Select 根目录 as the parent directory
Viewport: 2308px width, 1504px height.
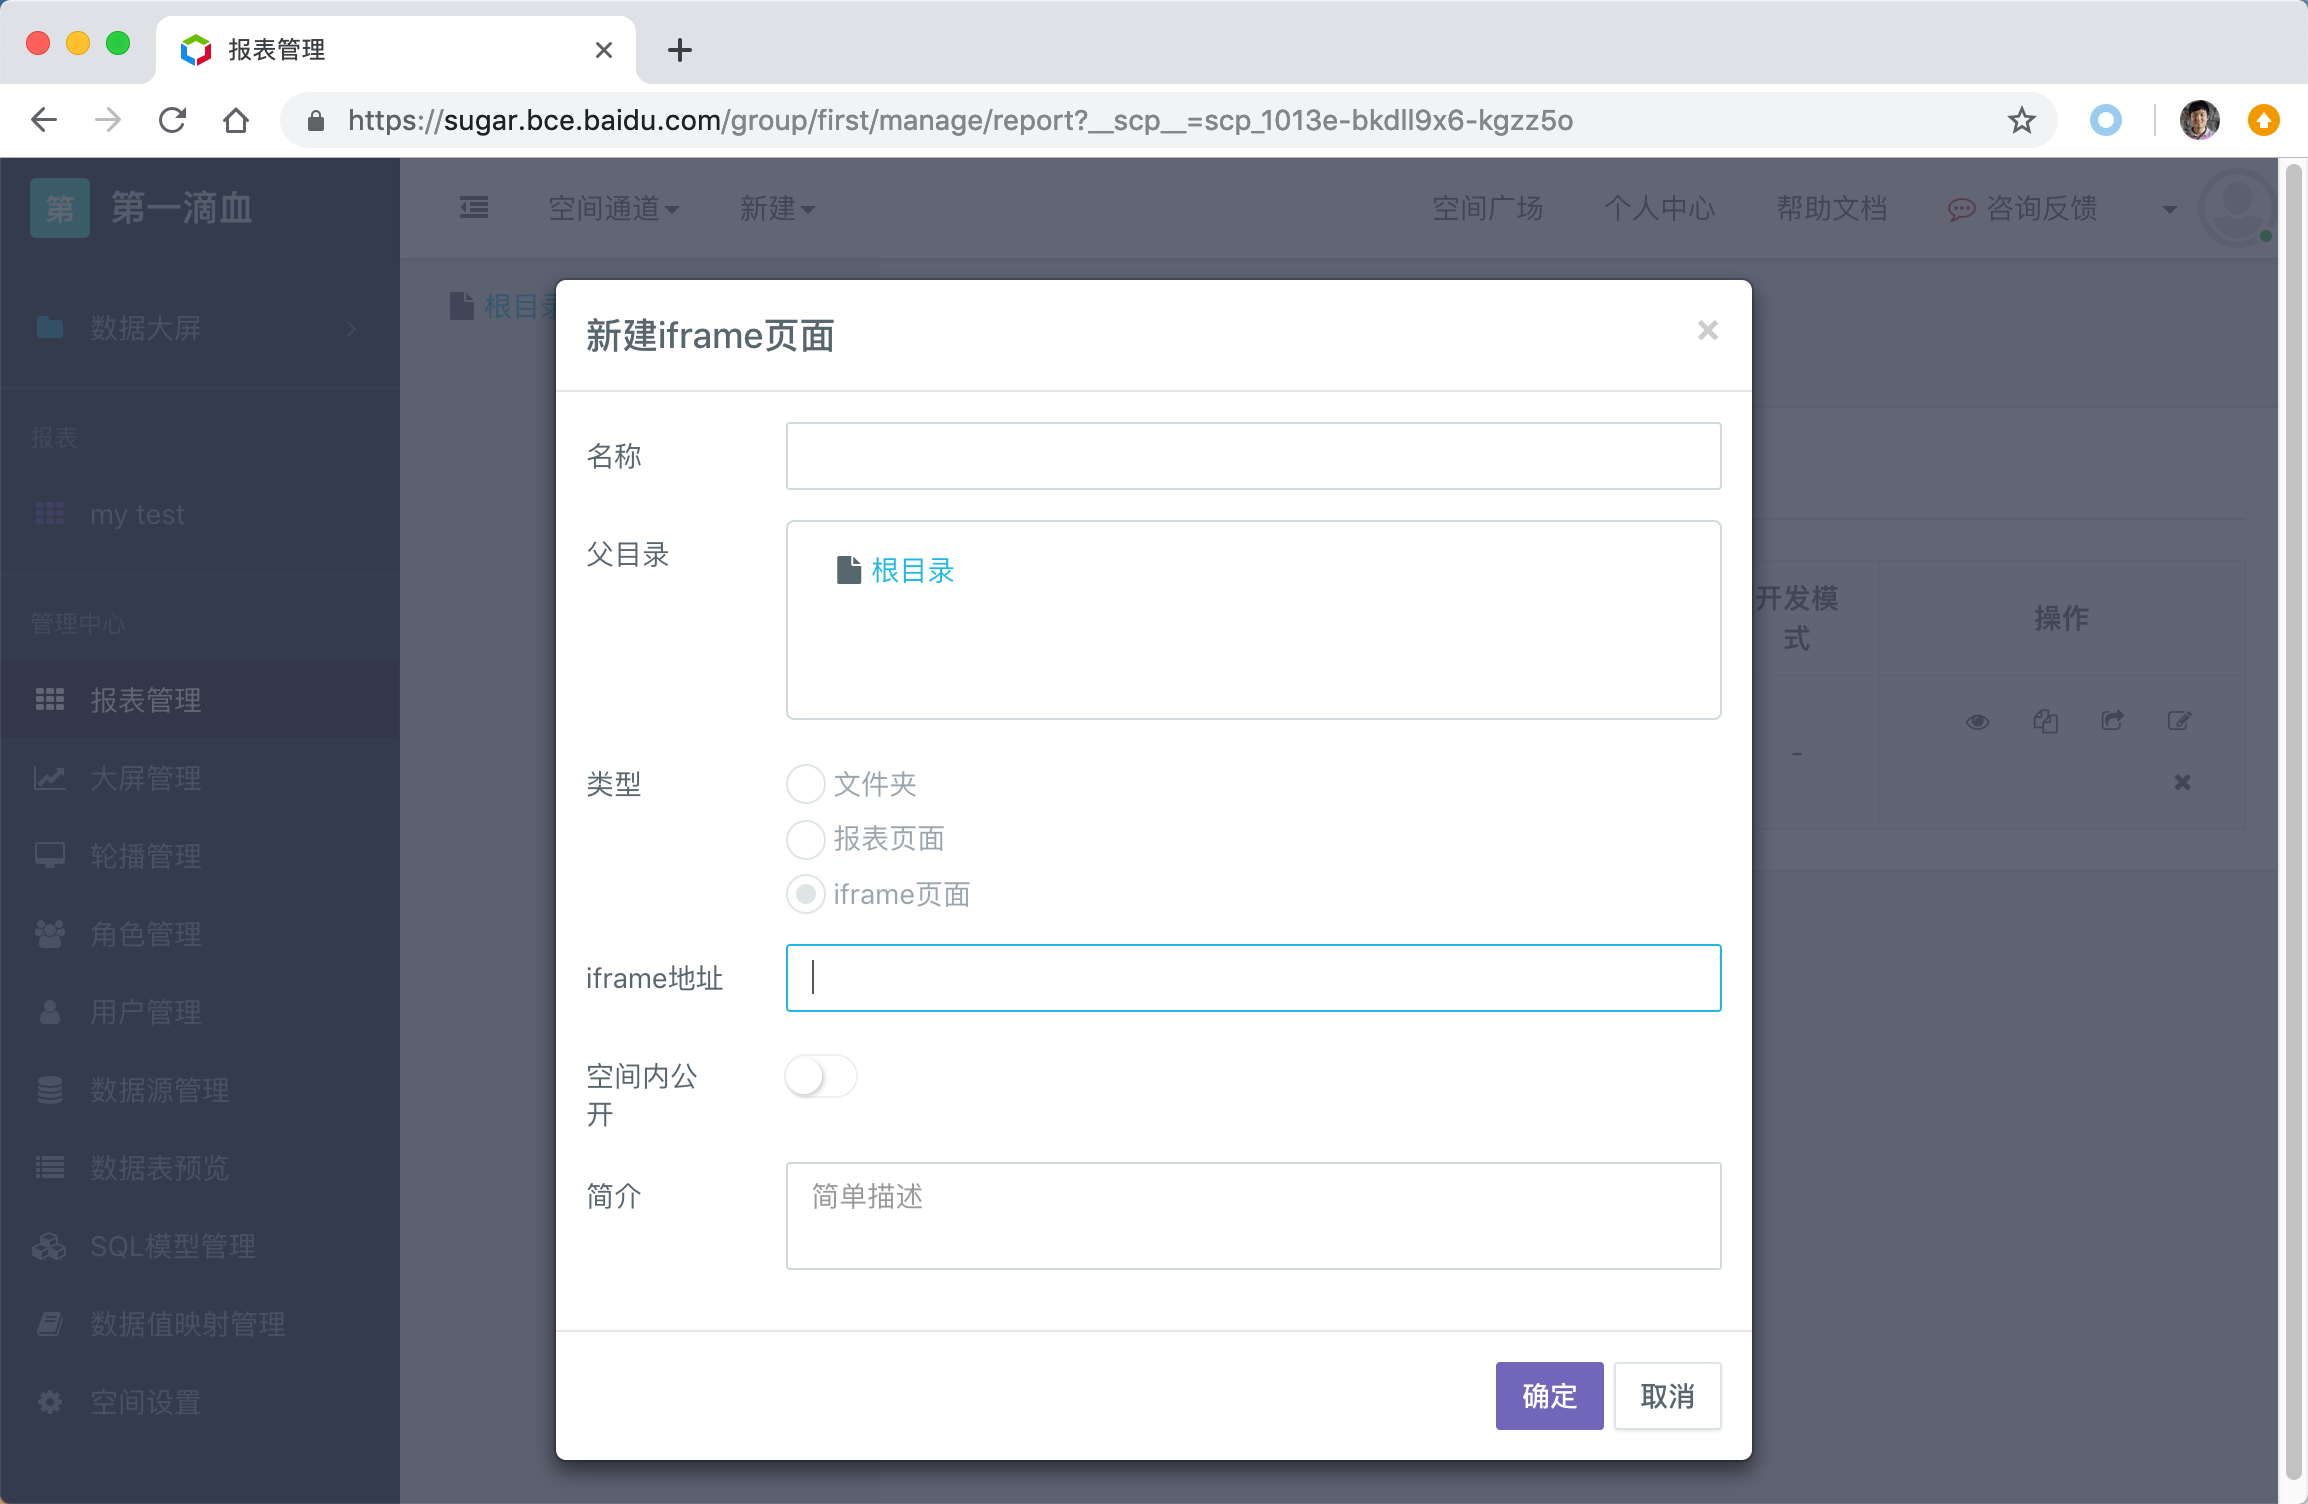(912, 570)
